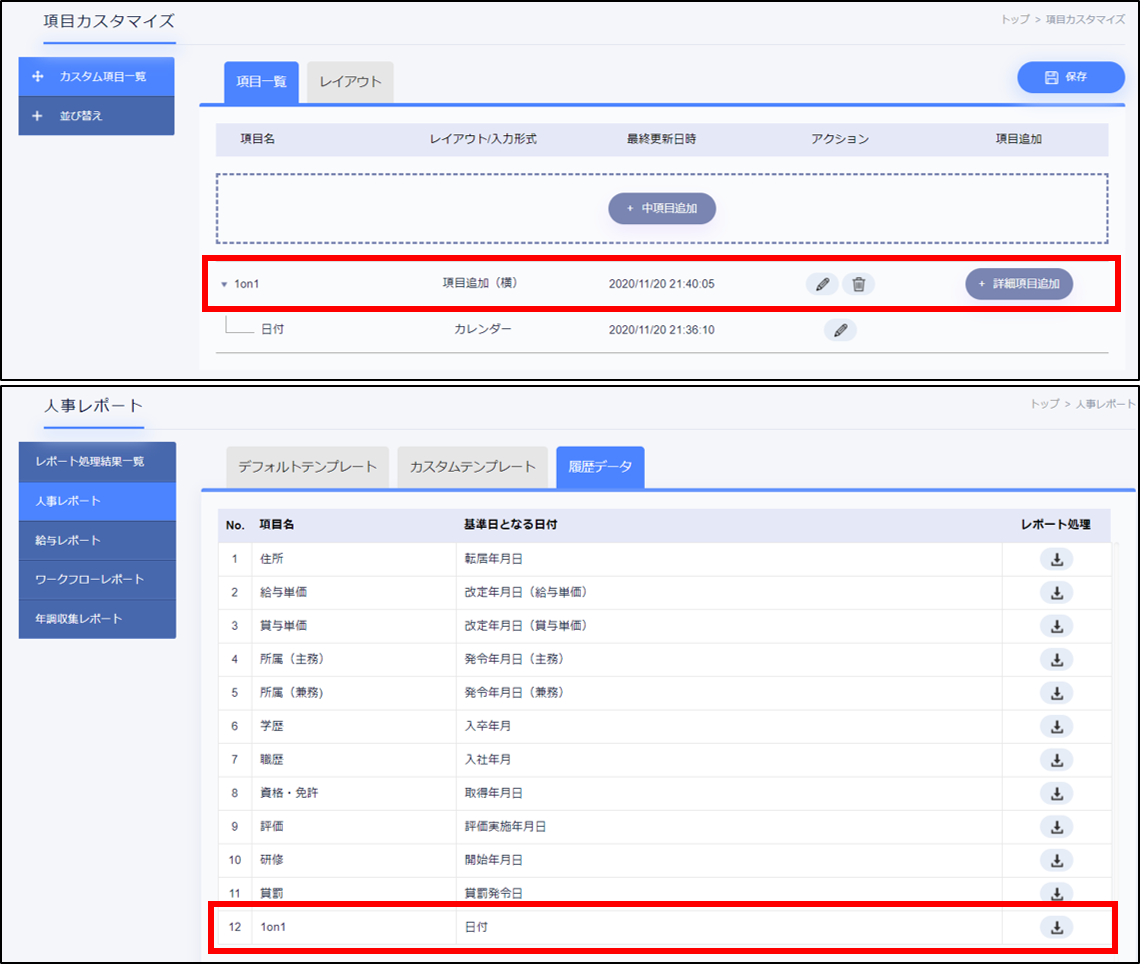
Task: Switch to the カスタムテンプレート tab
Action: [472, 467]
